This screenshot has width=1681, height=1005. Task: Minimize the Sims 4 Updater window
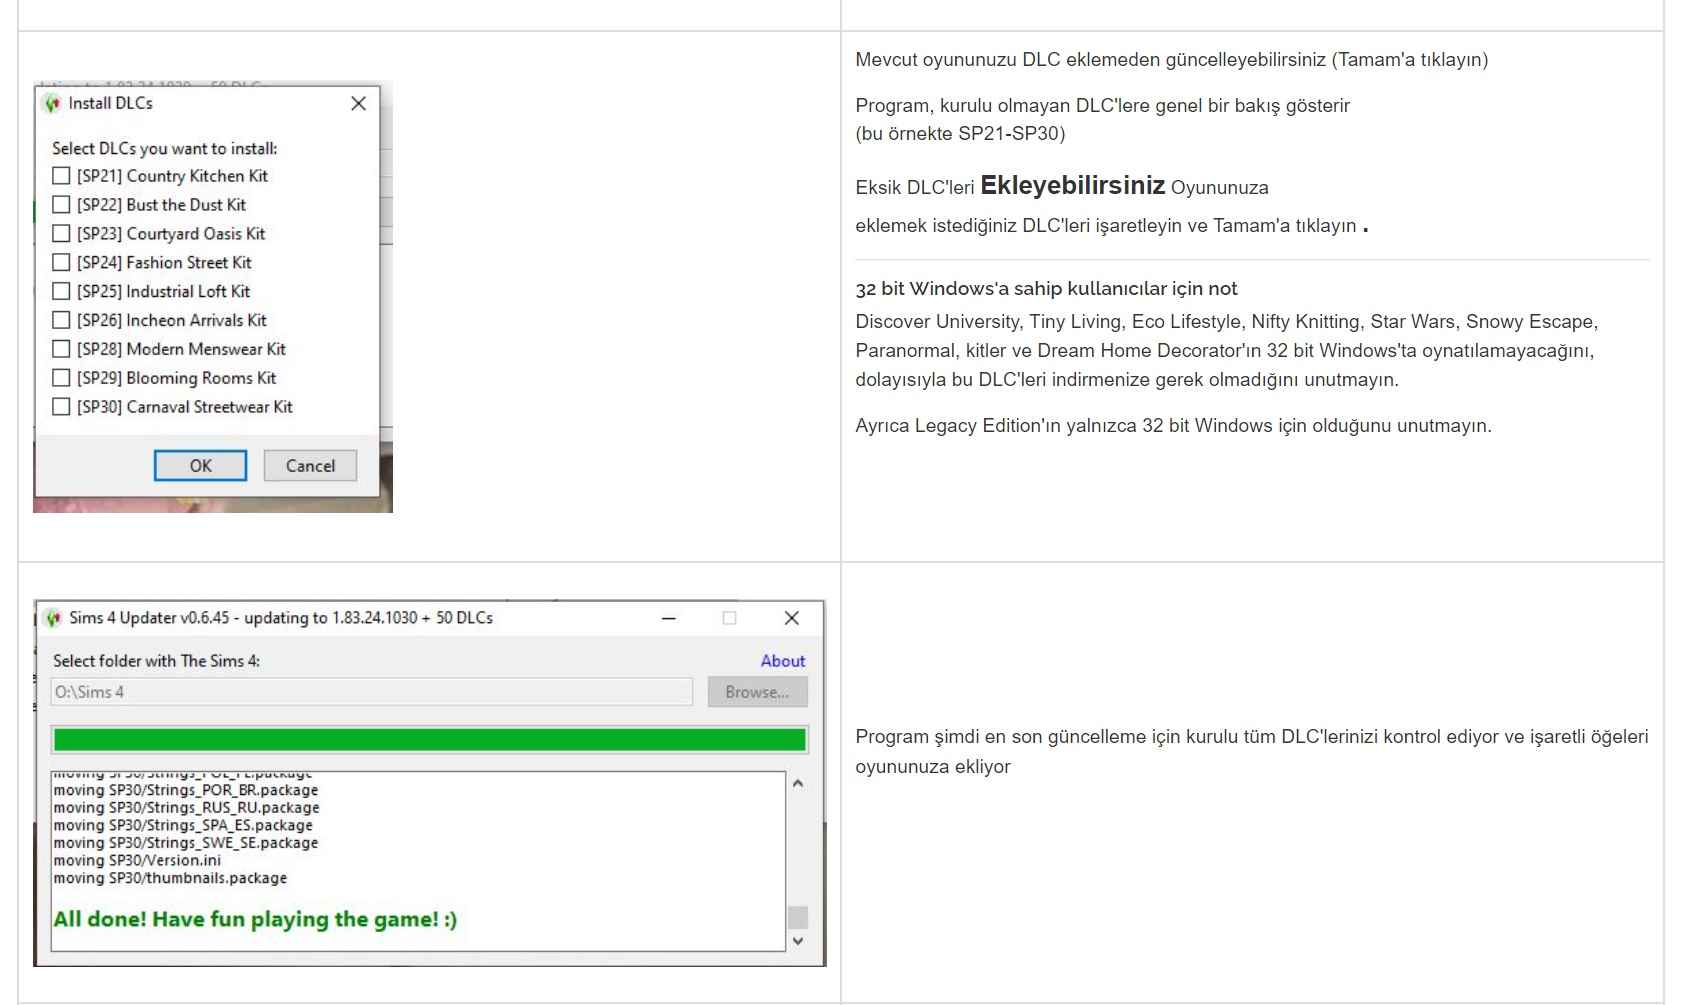tap(669, 619)
